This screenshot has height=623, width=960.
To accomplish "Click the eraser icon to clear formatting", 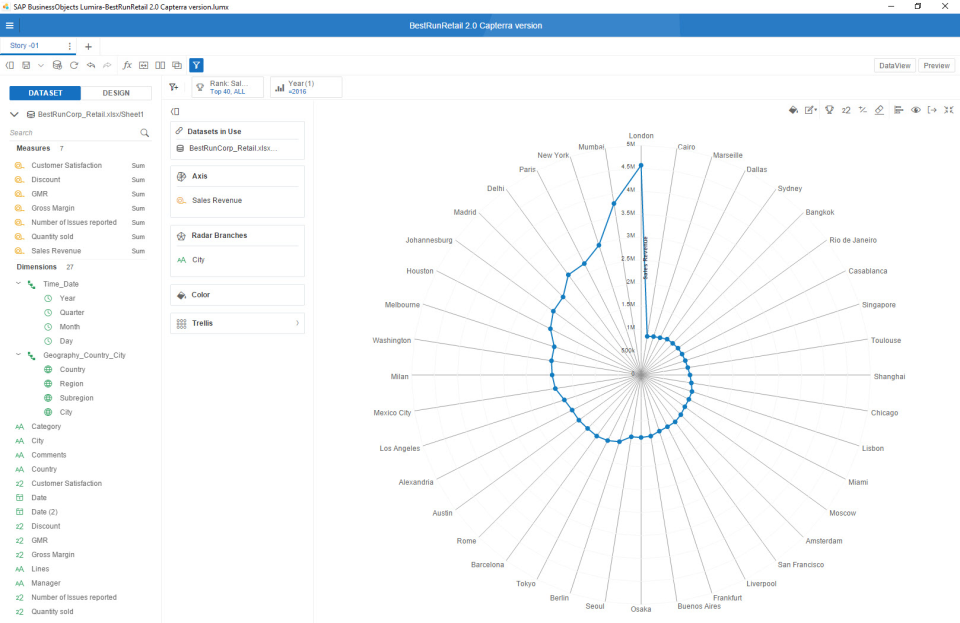I will coord(879,111).
